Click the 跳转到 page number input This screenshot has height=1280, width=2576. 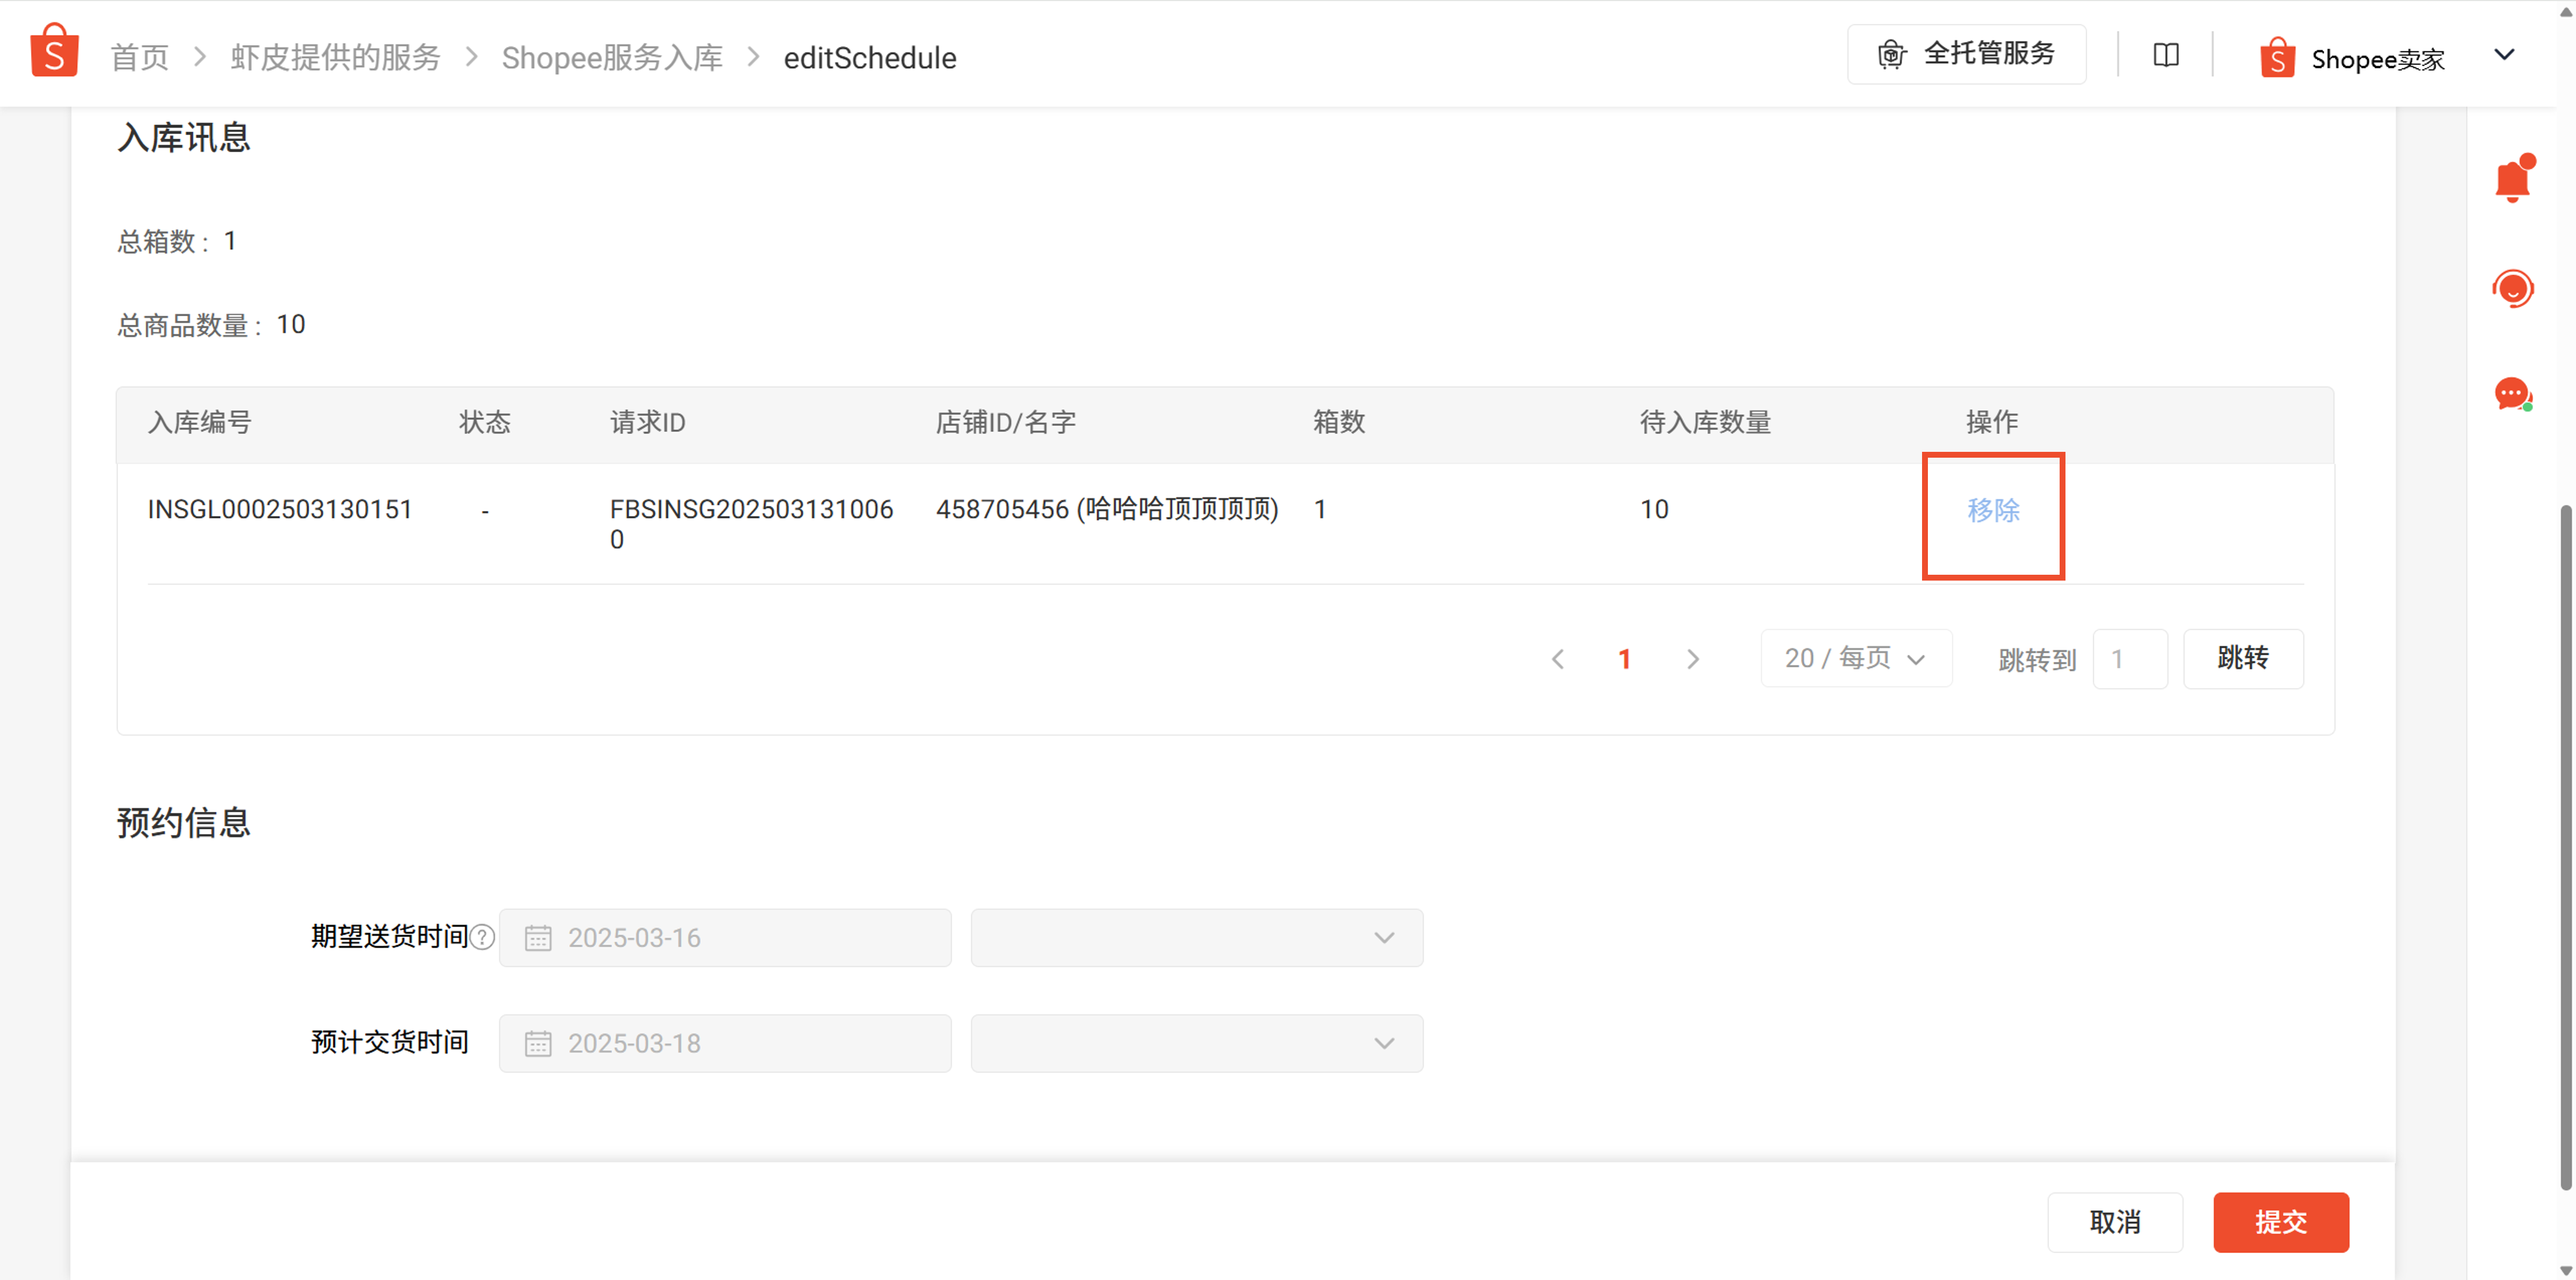(2129, 659)
